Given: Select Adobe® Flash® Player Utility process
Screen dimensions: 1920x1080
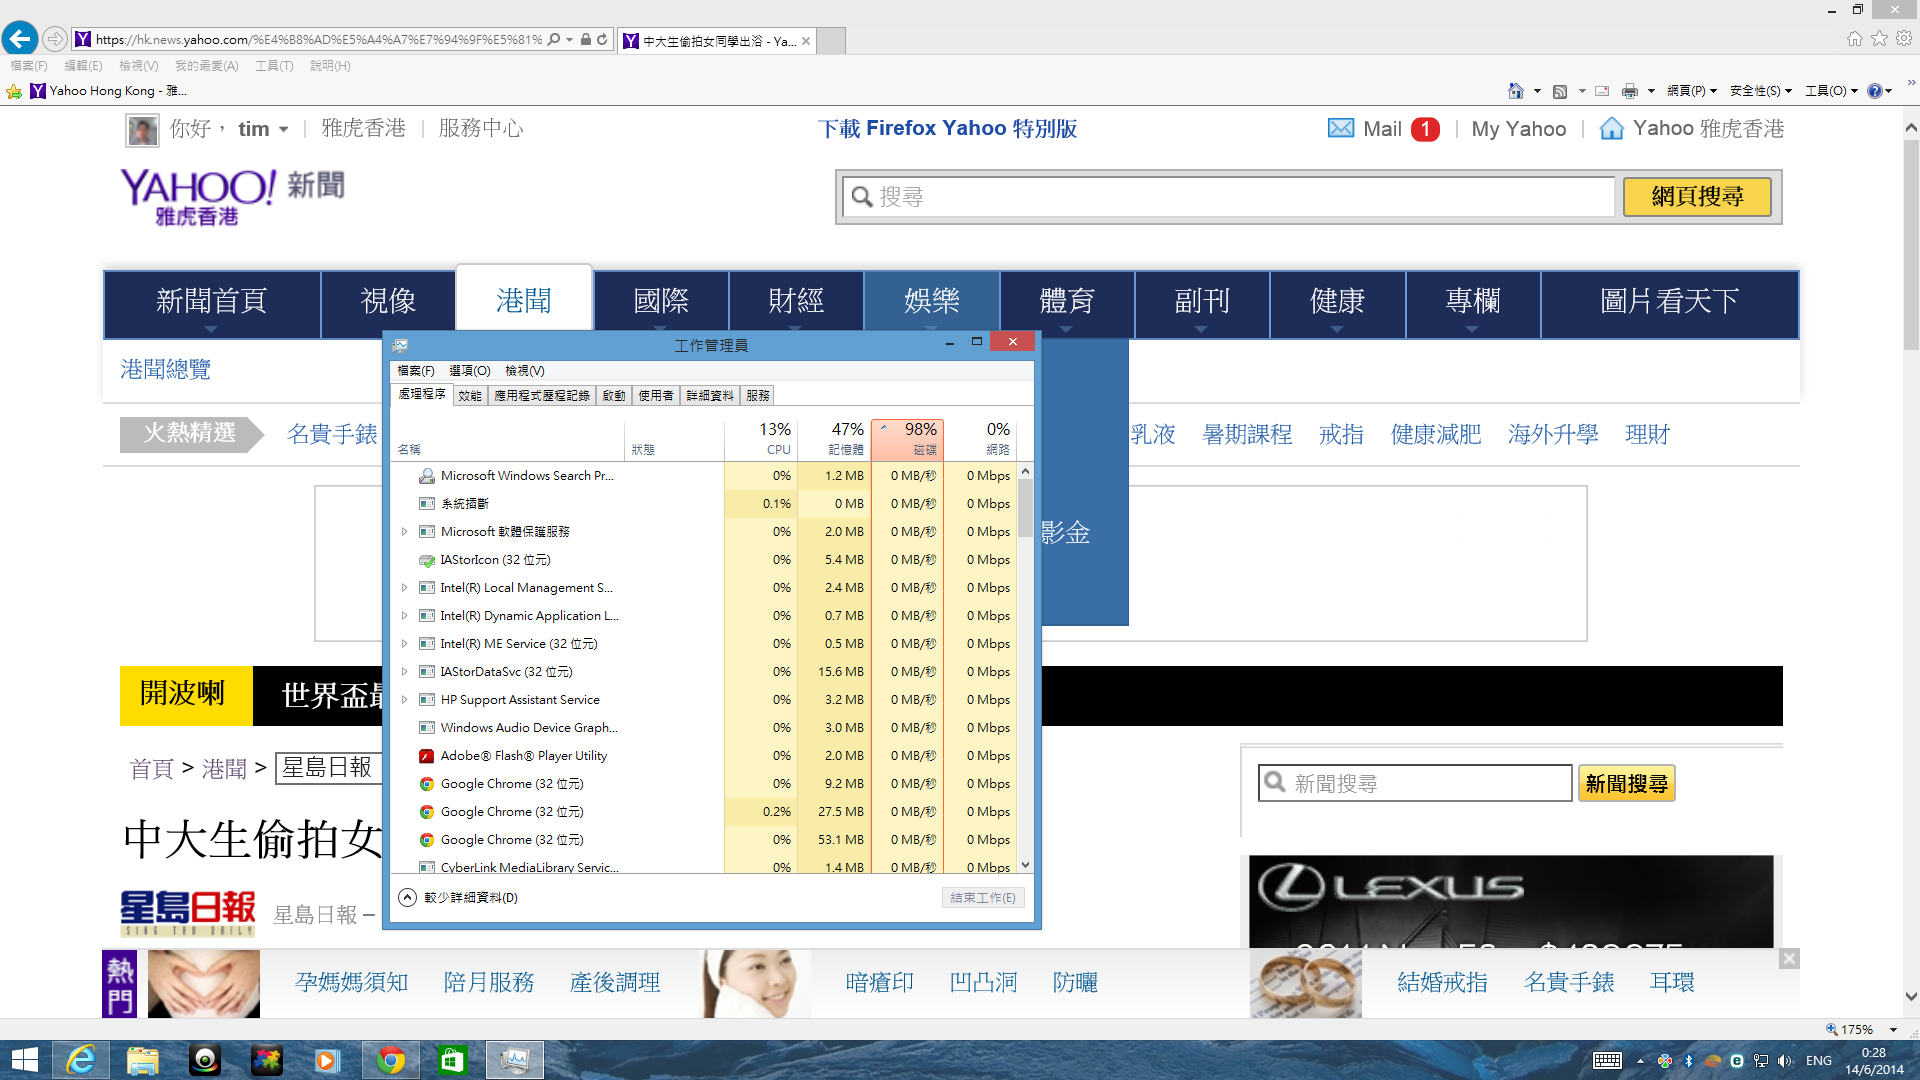Looking at the screenshot, I should (x=523, y=756).
